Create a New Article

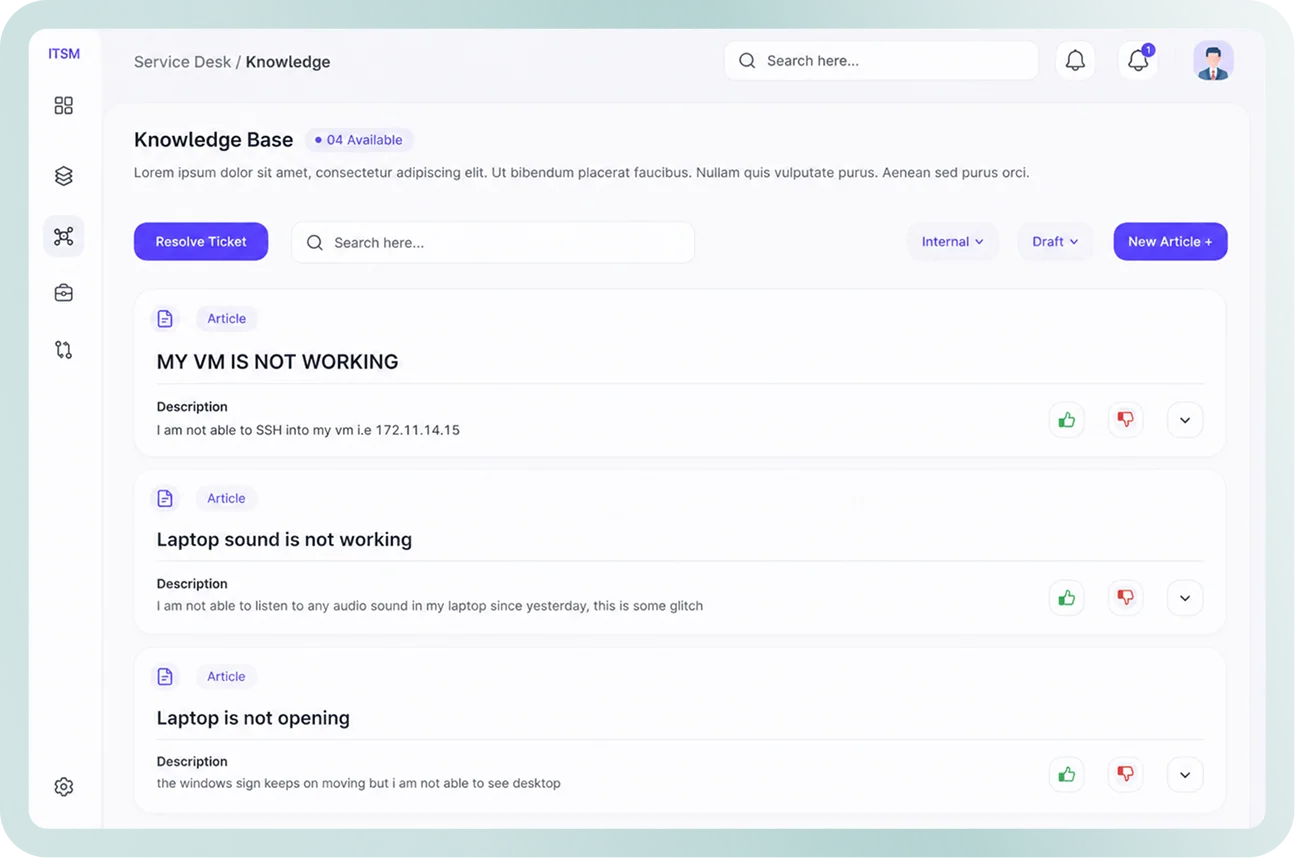[x=1170, y=241]
